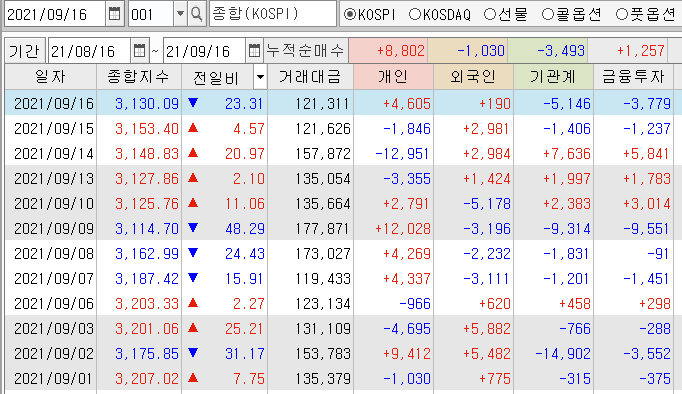The image size is (682, 394).
Task: Click the 종합지수 column header
Action: 139,77
